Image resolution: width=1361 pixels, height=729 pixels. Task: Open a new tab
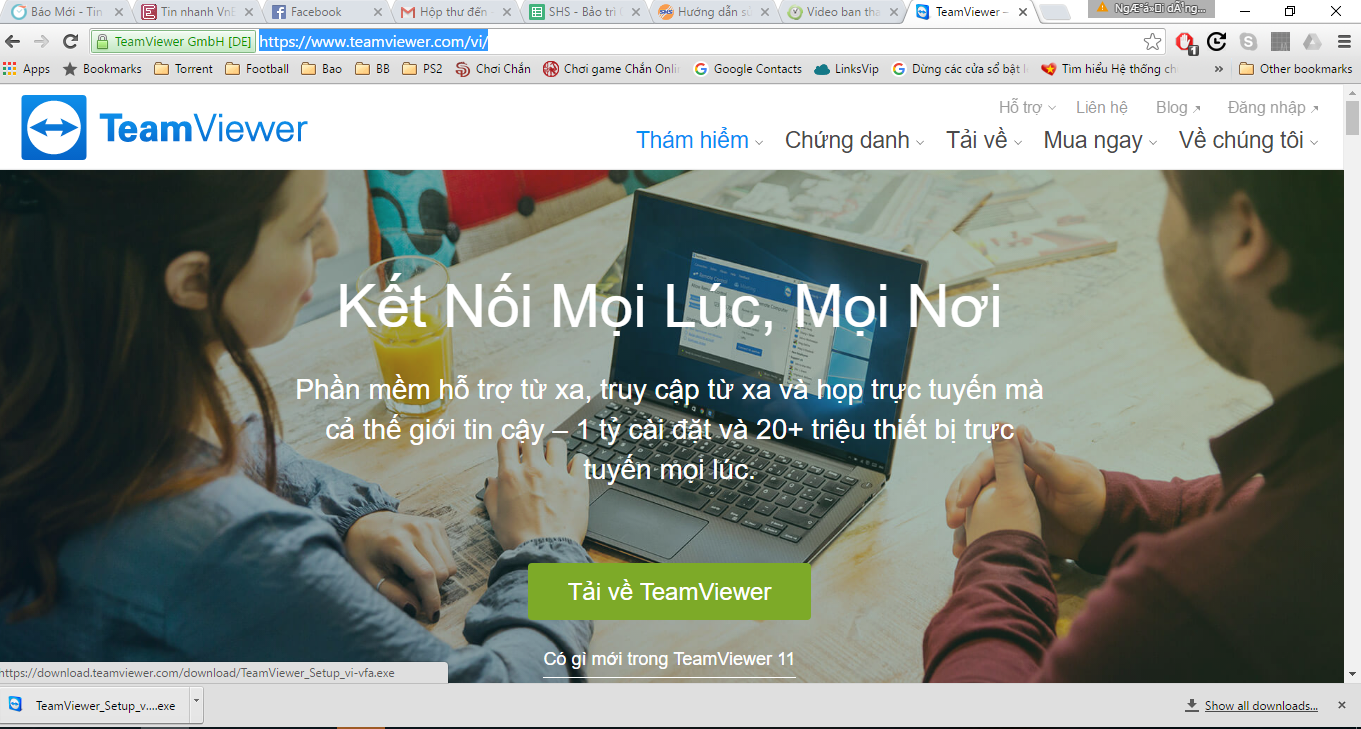1054,12
